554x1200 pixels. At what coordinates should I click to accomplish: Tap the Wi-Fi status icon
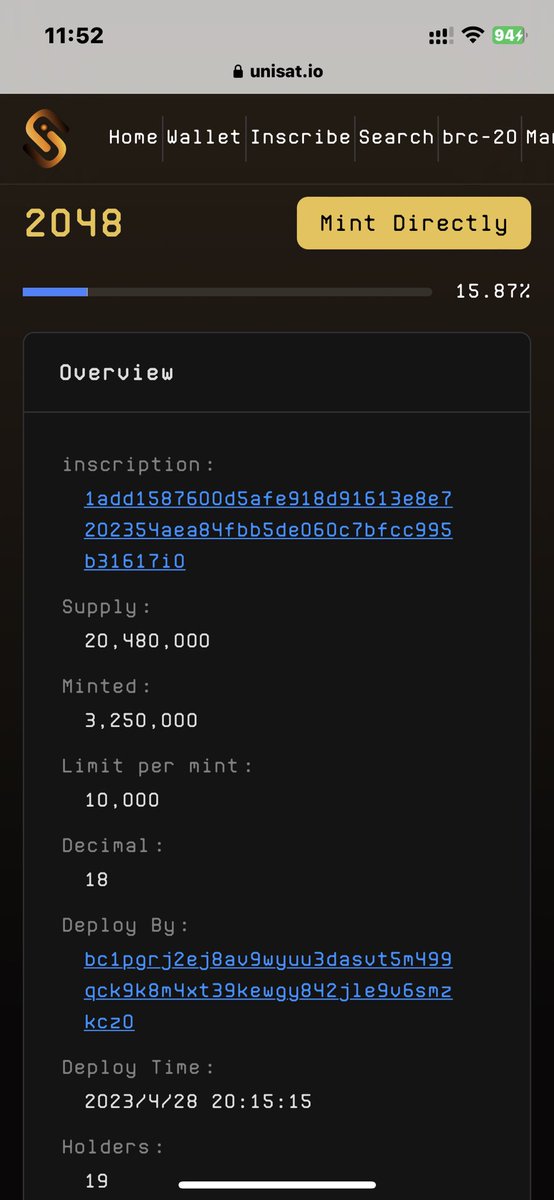[472, 35]
